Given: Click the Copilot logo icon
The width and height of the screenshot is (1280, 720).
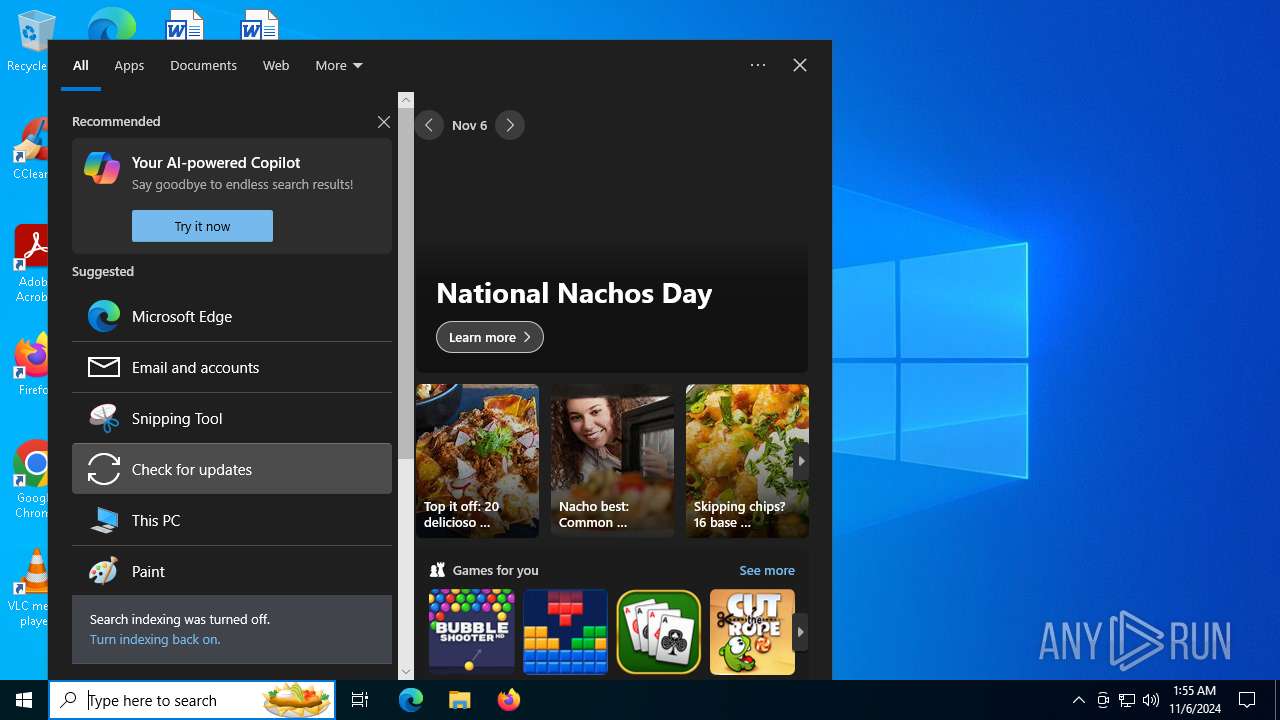Looking at the screenshot, I should [x=102, y=168].
